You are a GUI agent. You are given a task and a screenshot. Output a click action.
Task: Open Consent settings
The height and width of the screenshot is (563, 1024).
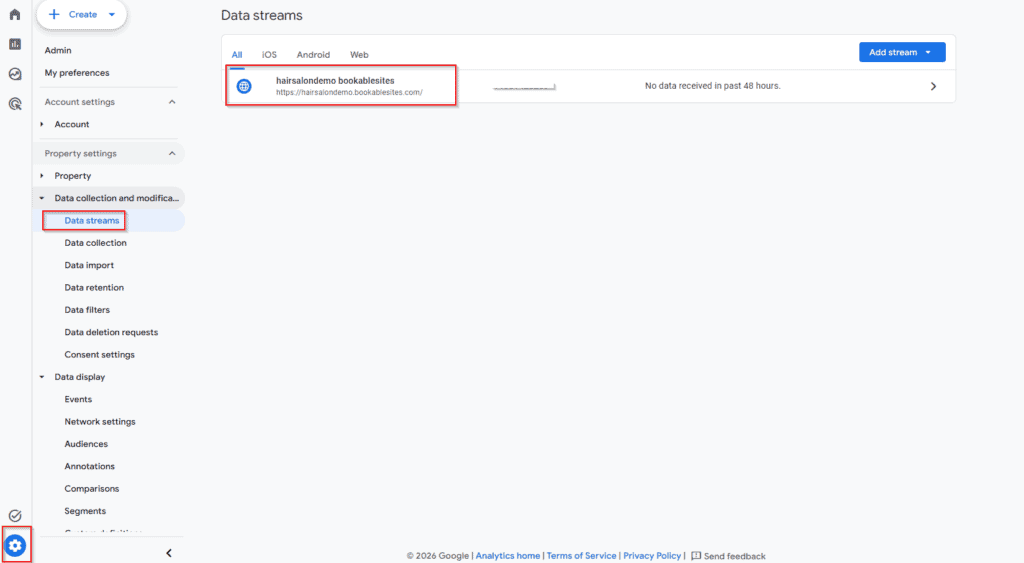tap(99, 355)
